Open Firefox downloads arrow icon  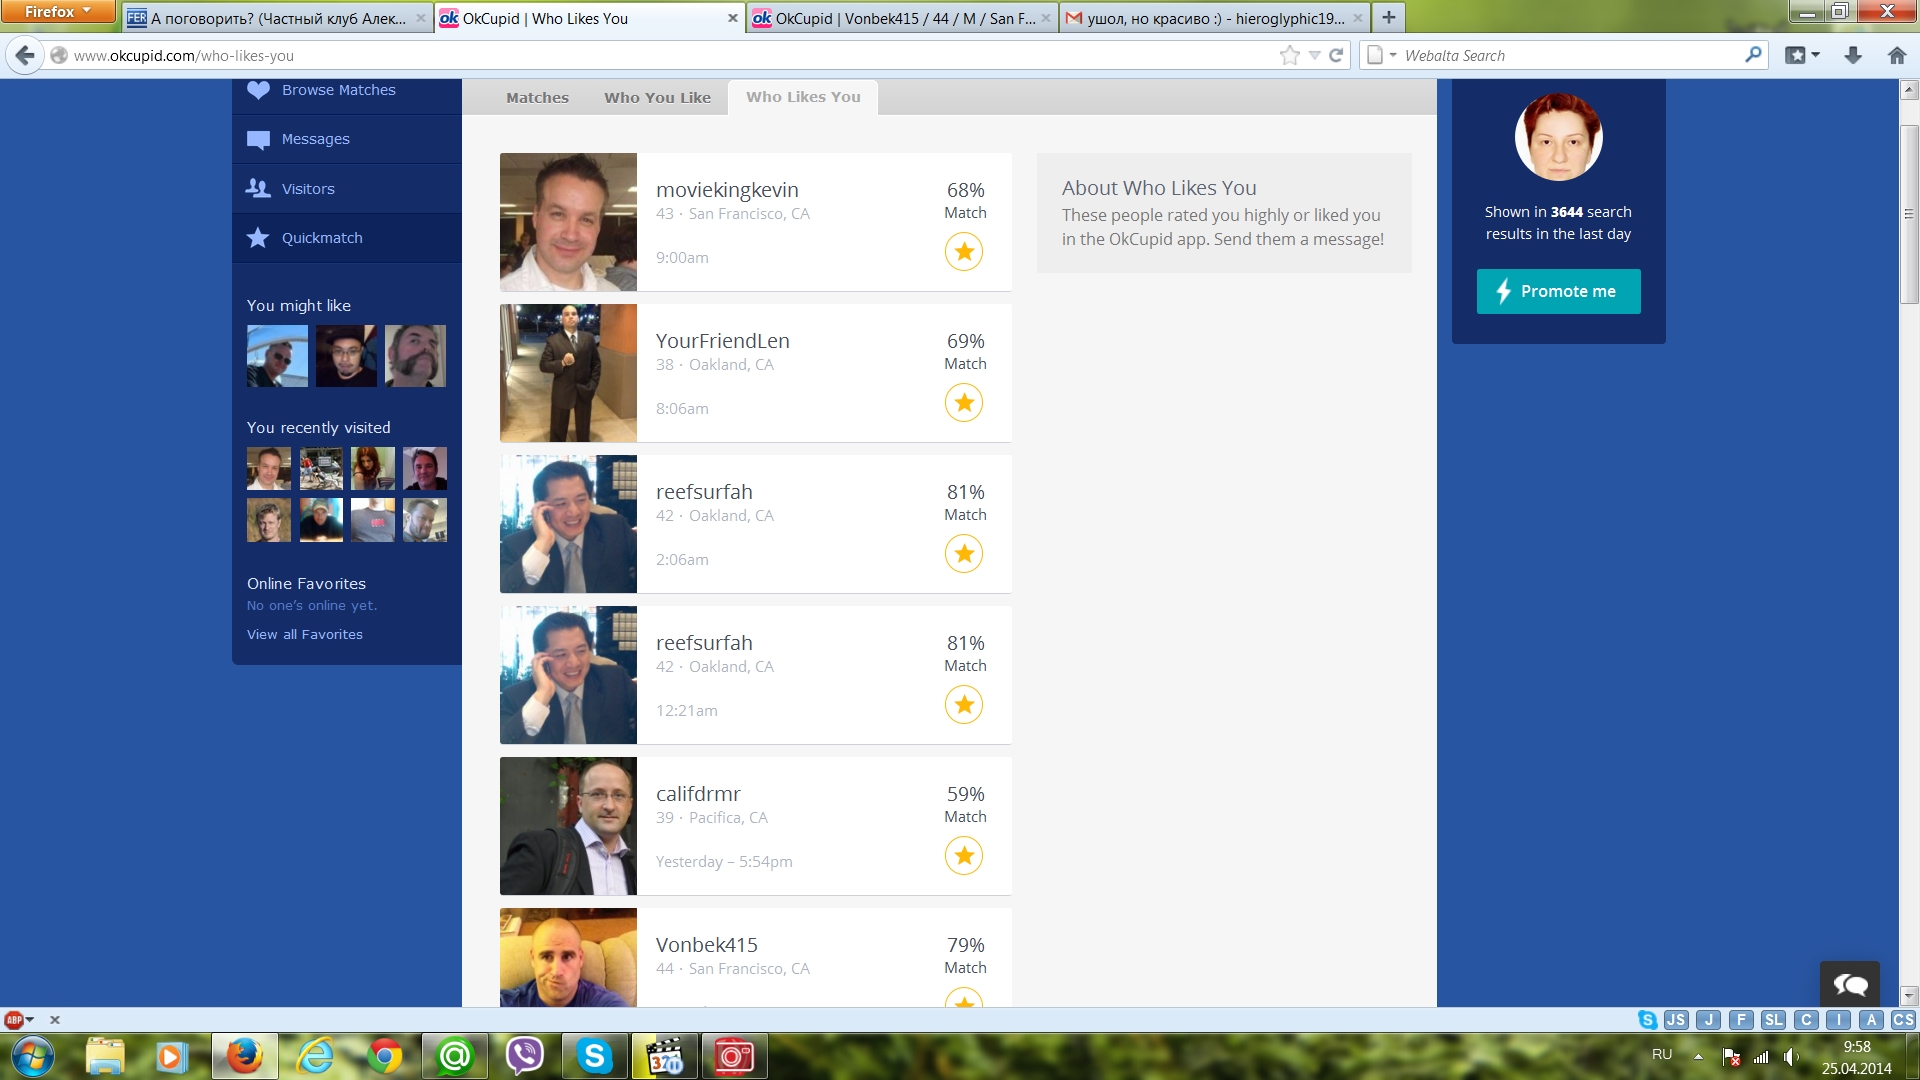coord(1852,56)
